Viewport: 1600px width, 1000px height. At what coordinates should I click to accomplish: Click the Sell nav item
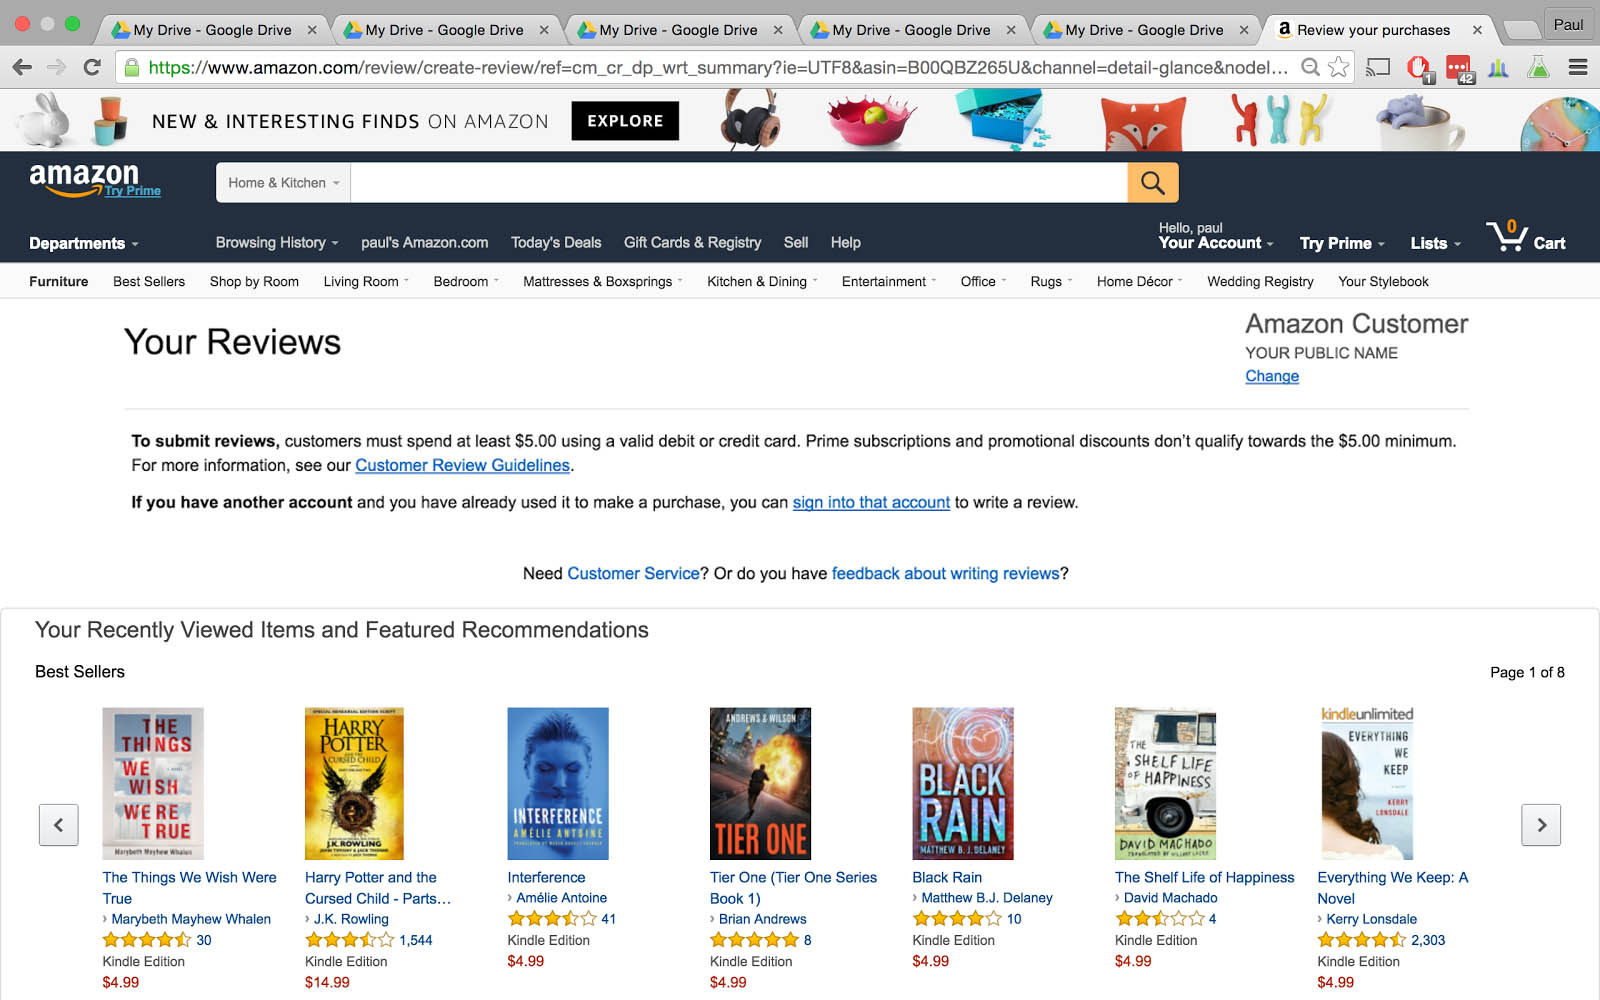(796, 242)
